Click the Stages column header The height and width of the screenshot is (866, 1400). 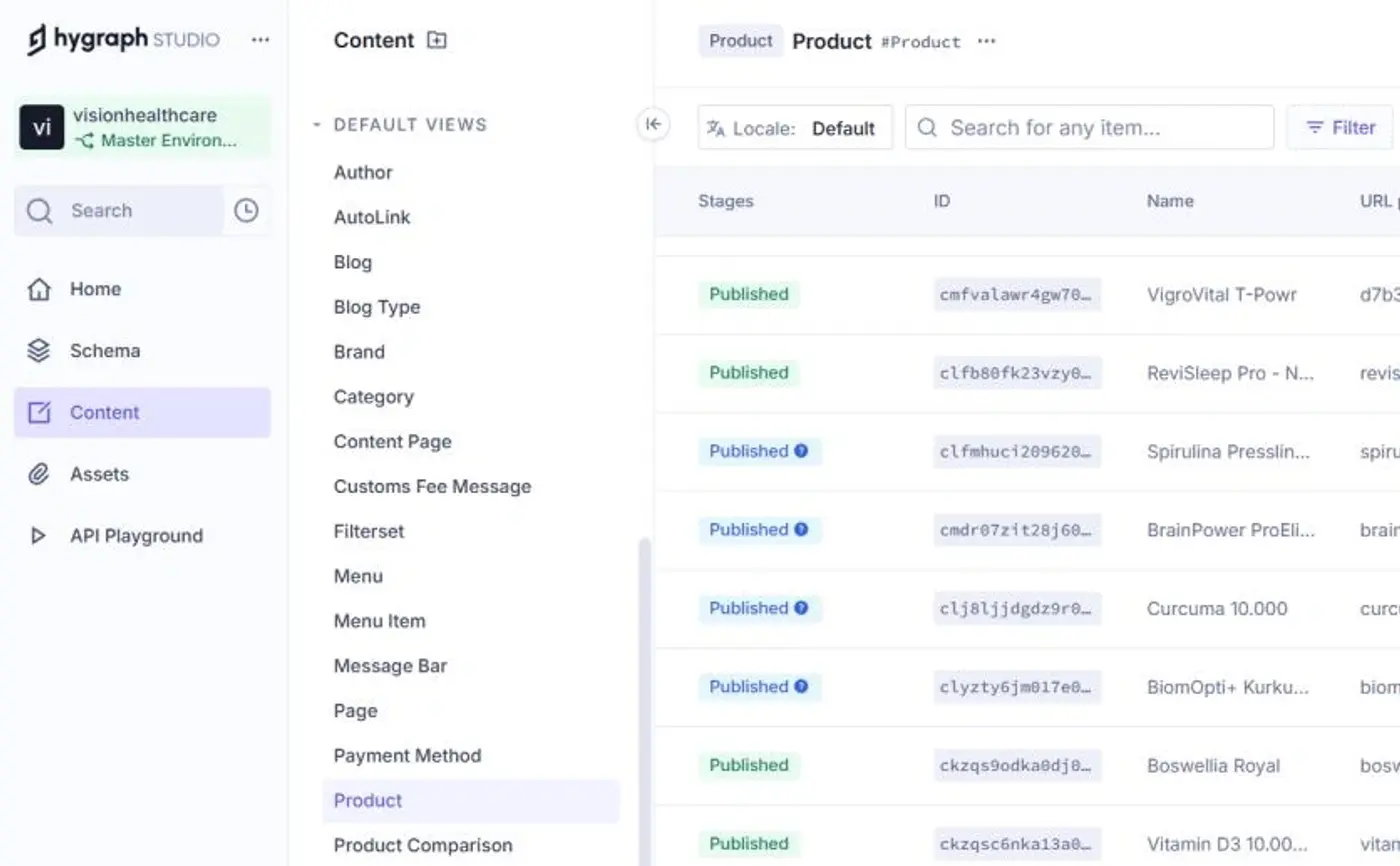click(726, 201)
